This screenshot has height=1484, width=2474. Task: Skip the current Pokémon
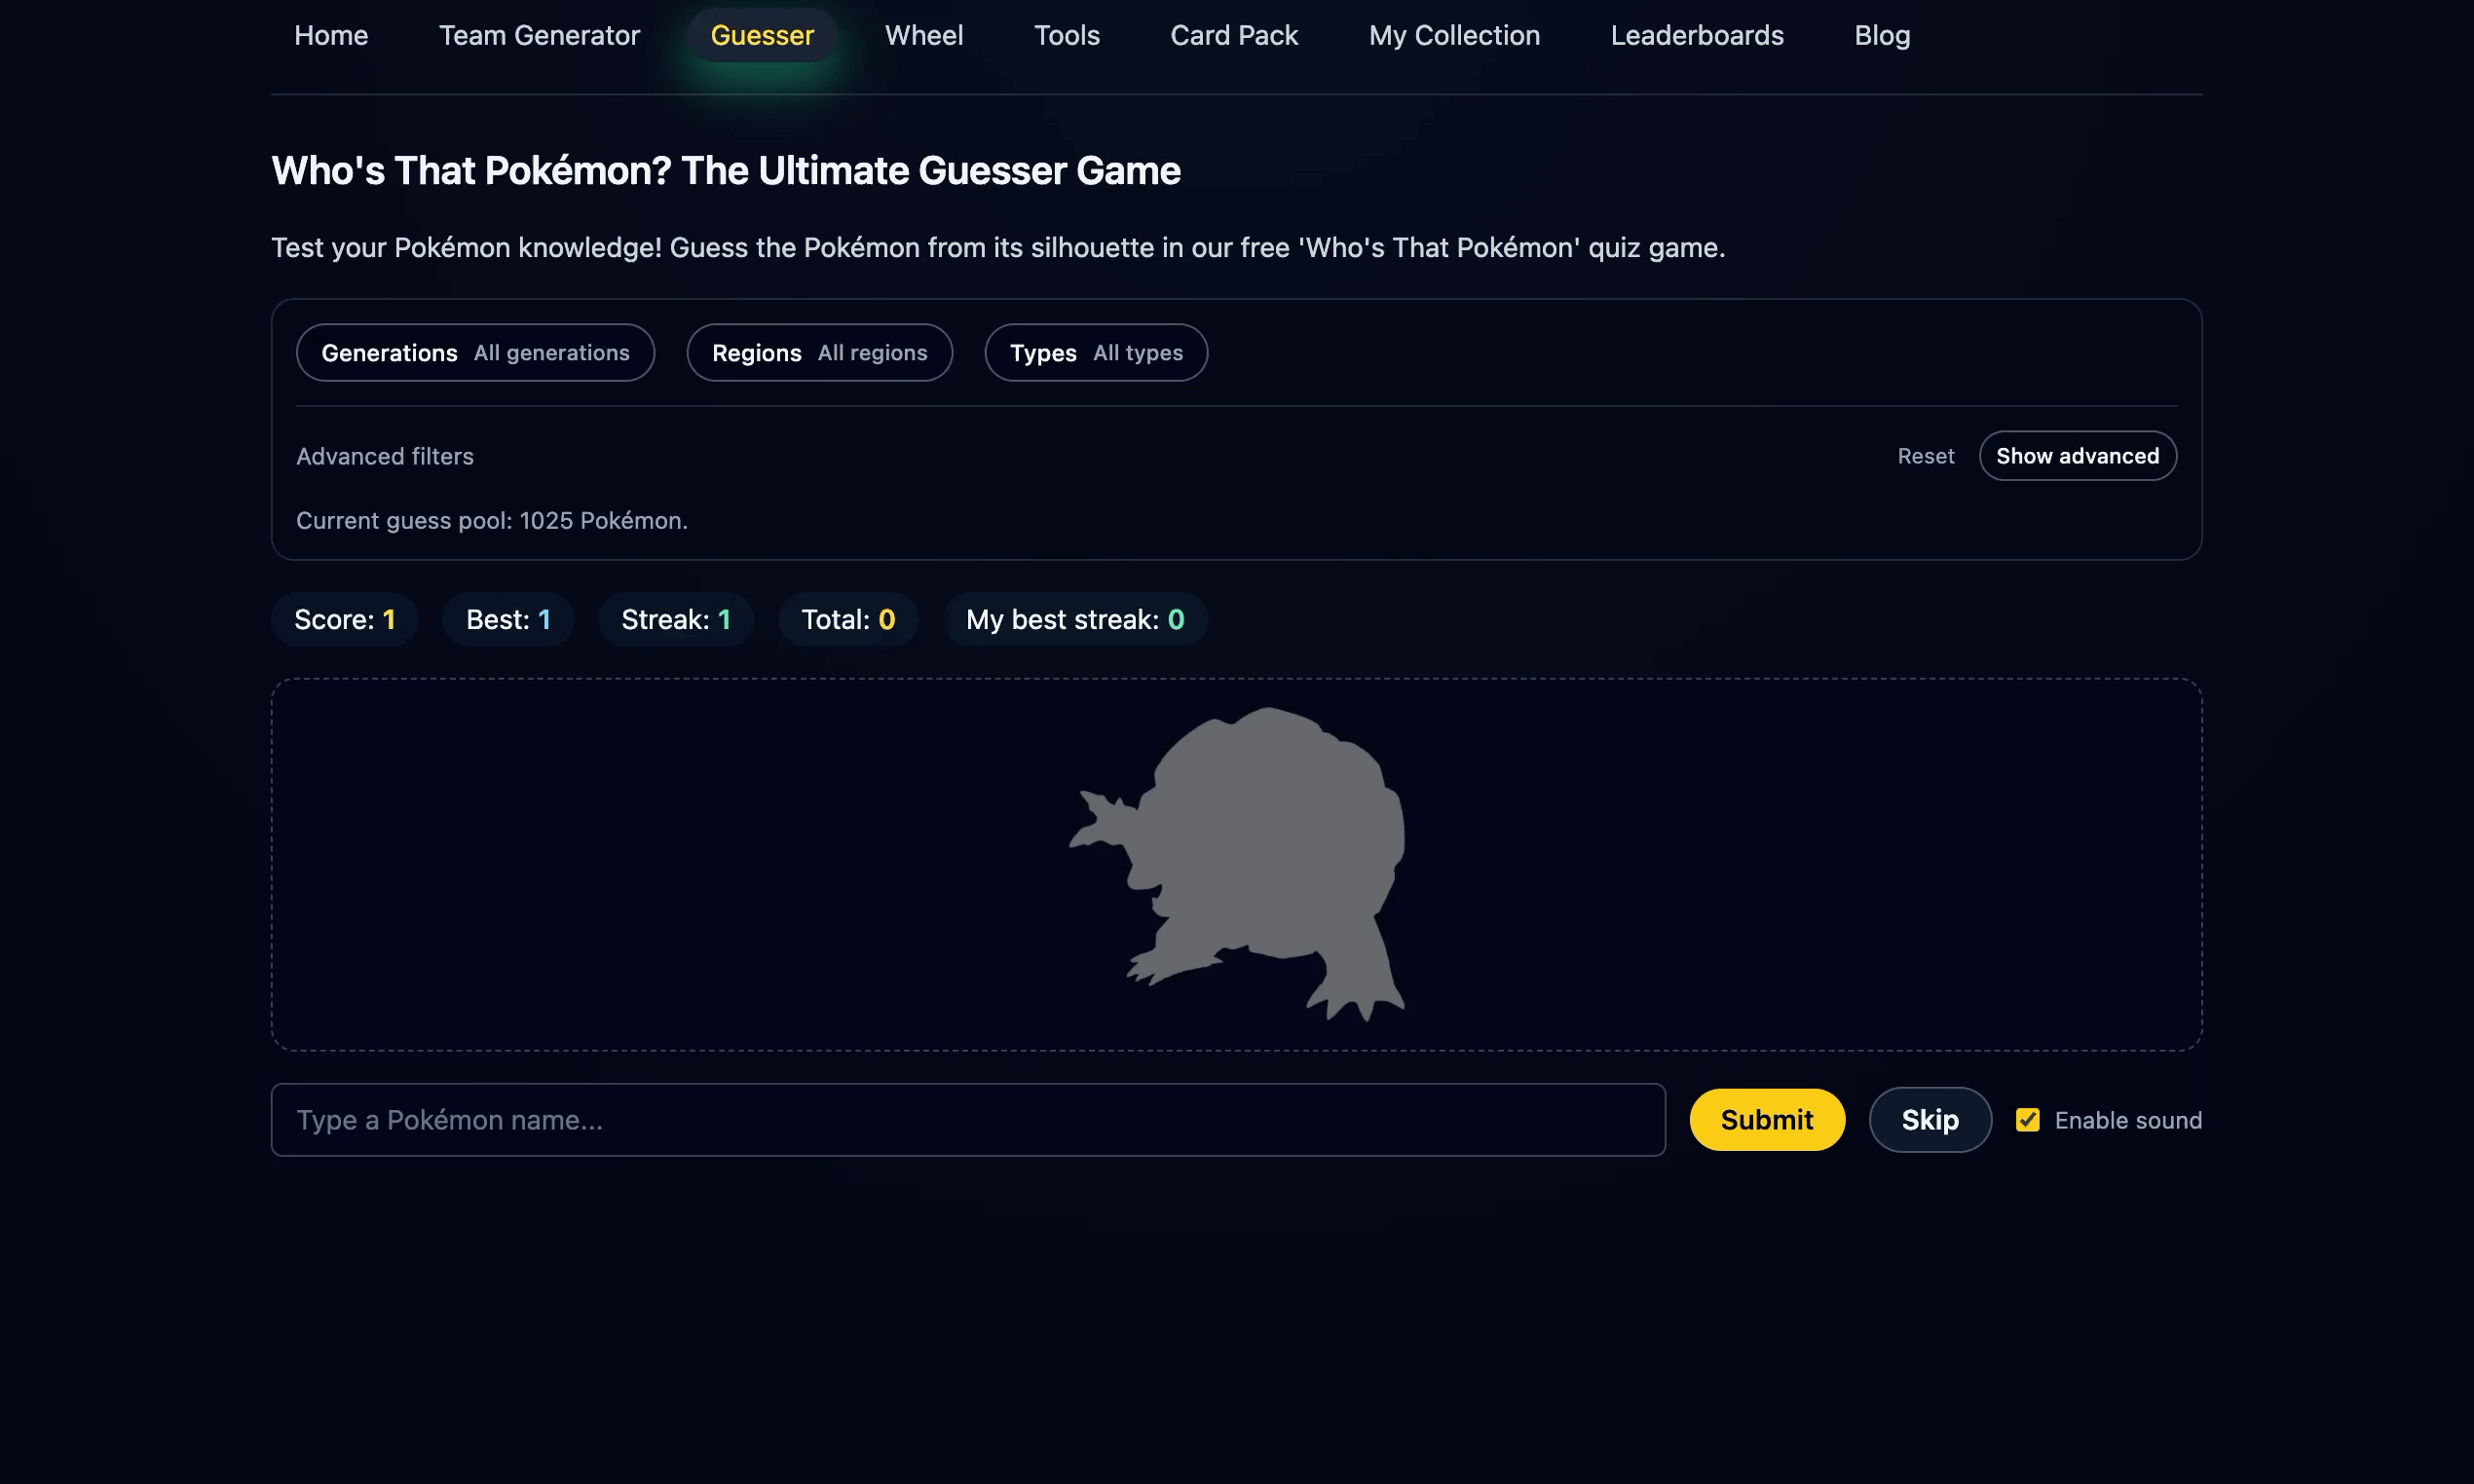[1929, 1119]
